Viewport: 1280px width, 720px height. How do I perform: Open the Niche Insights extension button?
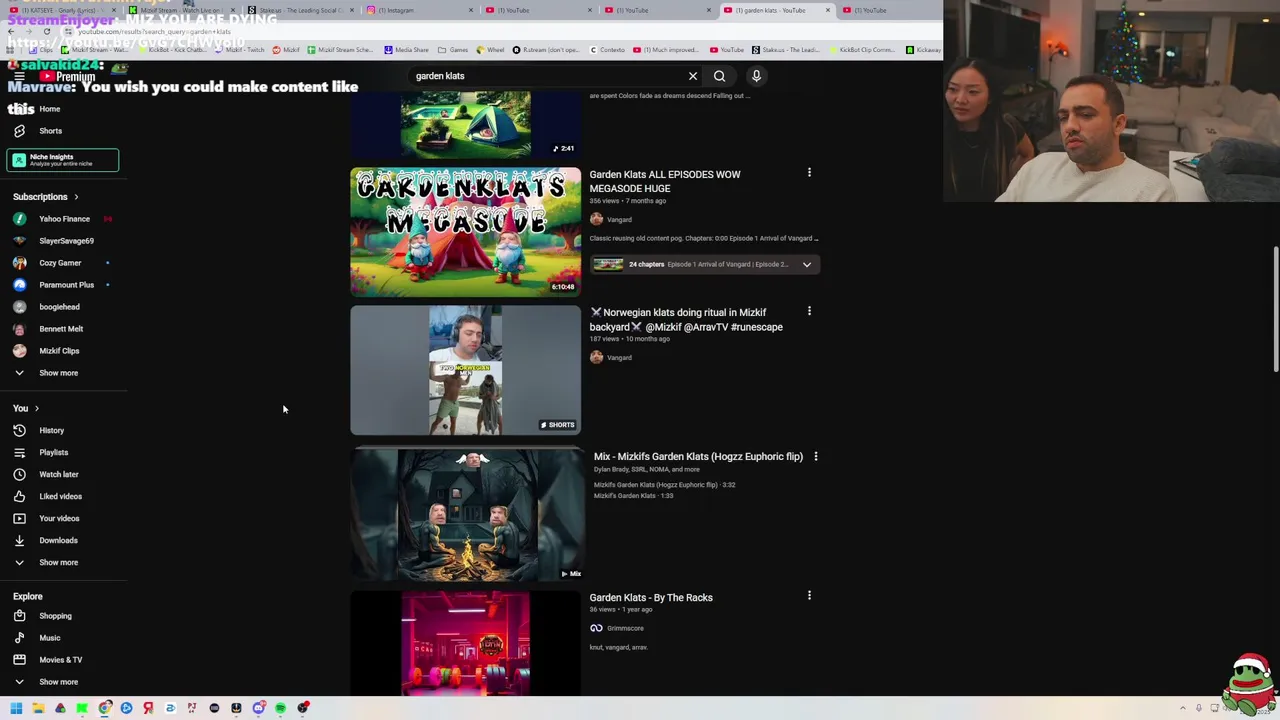coord(63,160)
